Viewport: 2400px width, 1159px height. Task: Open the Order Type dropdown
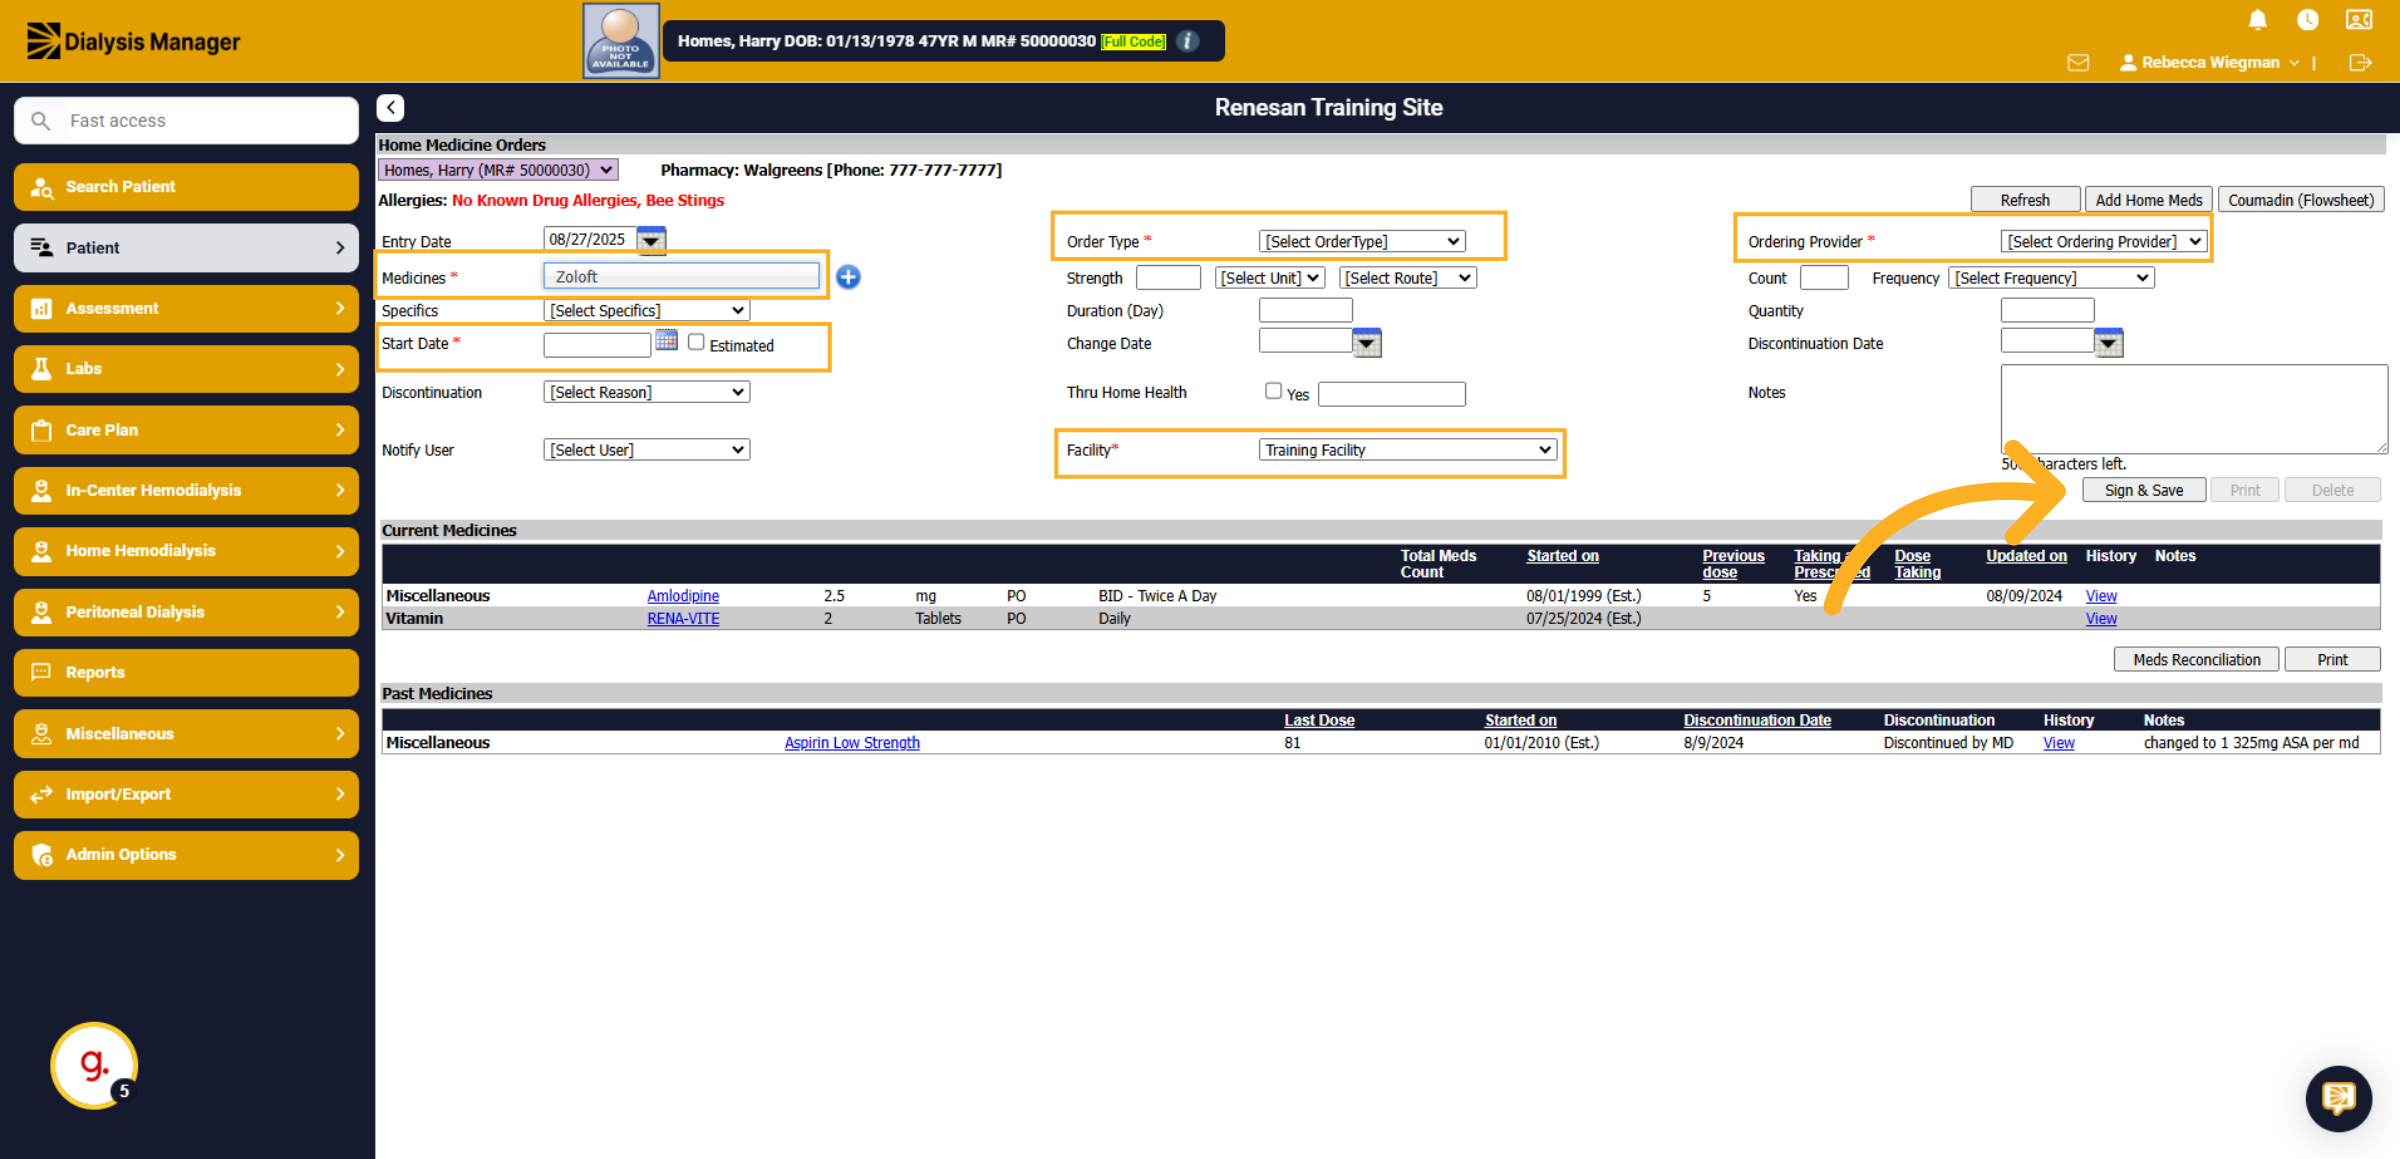(1362, 241)
